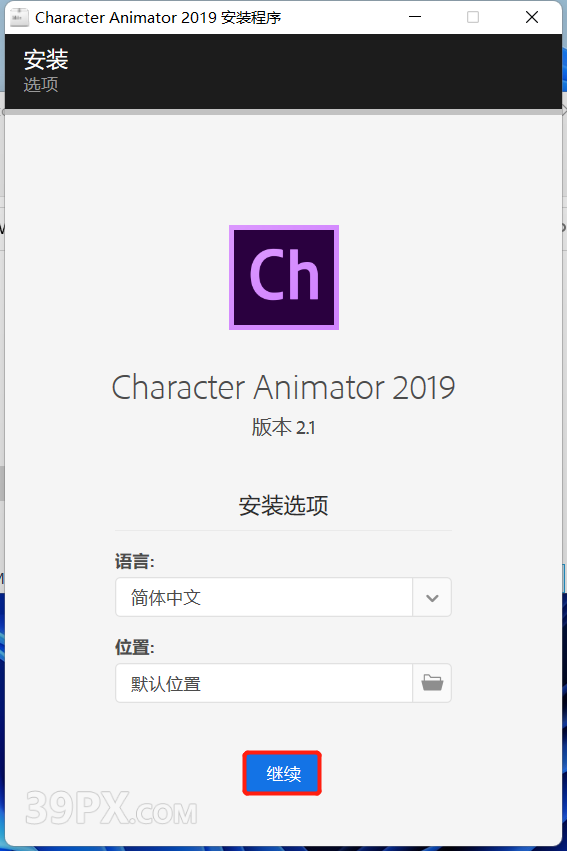This screenshot has width=567, height=851.
Task: Click the 位置 field label
Action: pos(135,647)
